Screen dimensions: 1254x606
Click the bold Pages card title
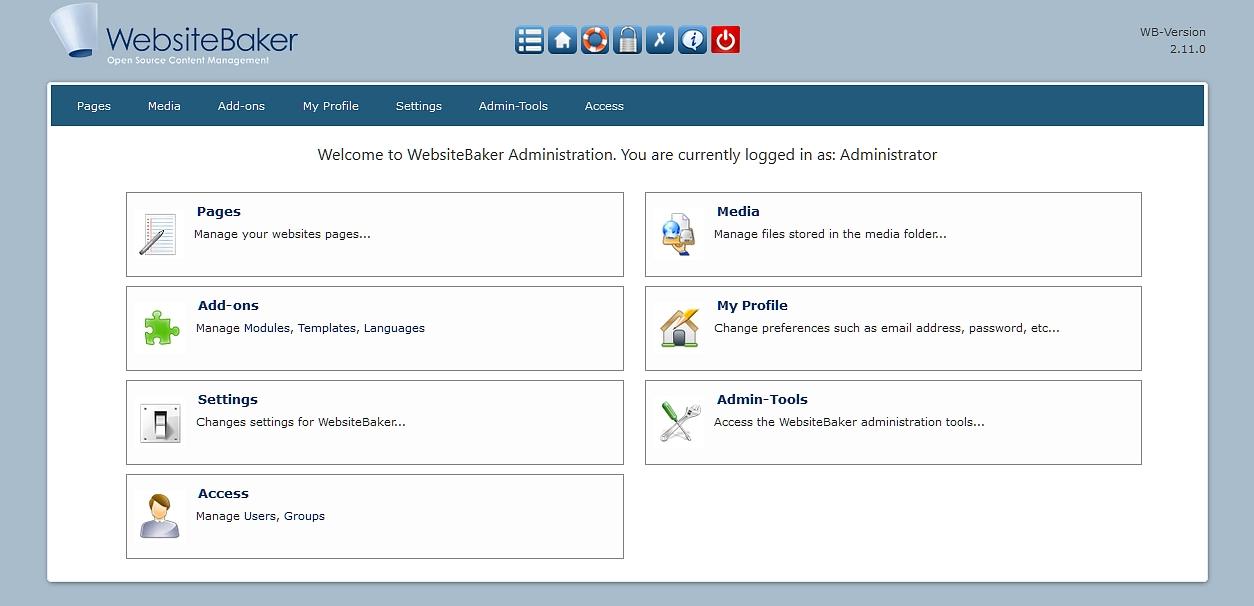(x=219, y=211)
